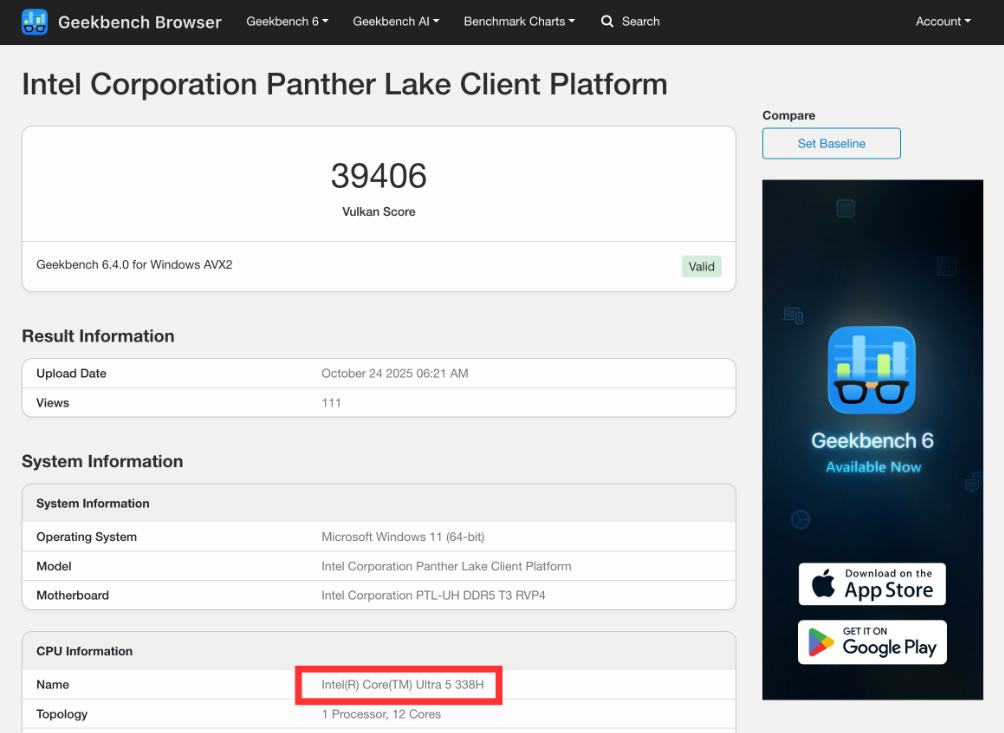Viewport: 1004px width, 733px height.
Task: Click the Set Baseline button
Action: tap(831, 143)
